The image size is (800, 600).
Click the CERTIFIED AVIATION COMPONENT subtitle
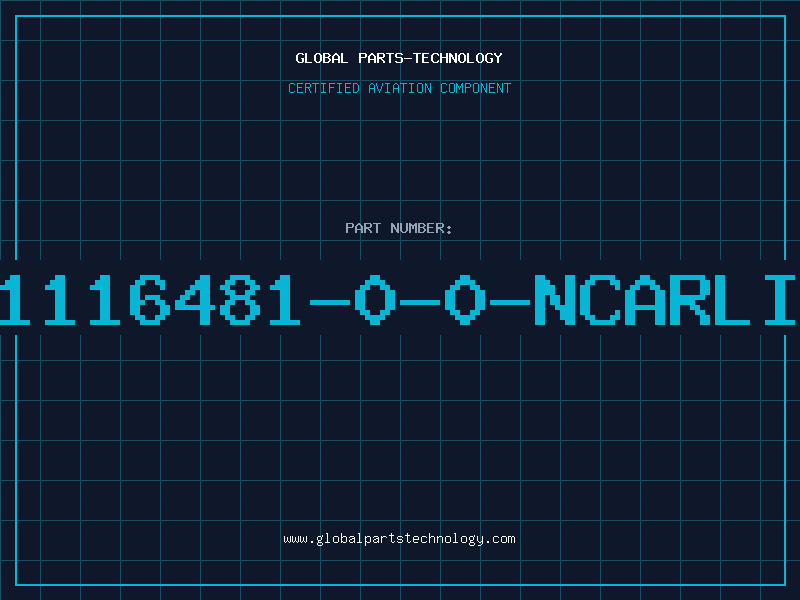pyautogui.click(x=399, y=88)
